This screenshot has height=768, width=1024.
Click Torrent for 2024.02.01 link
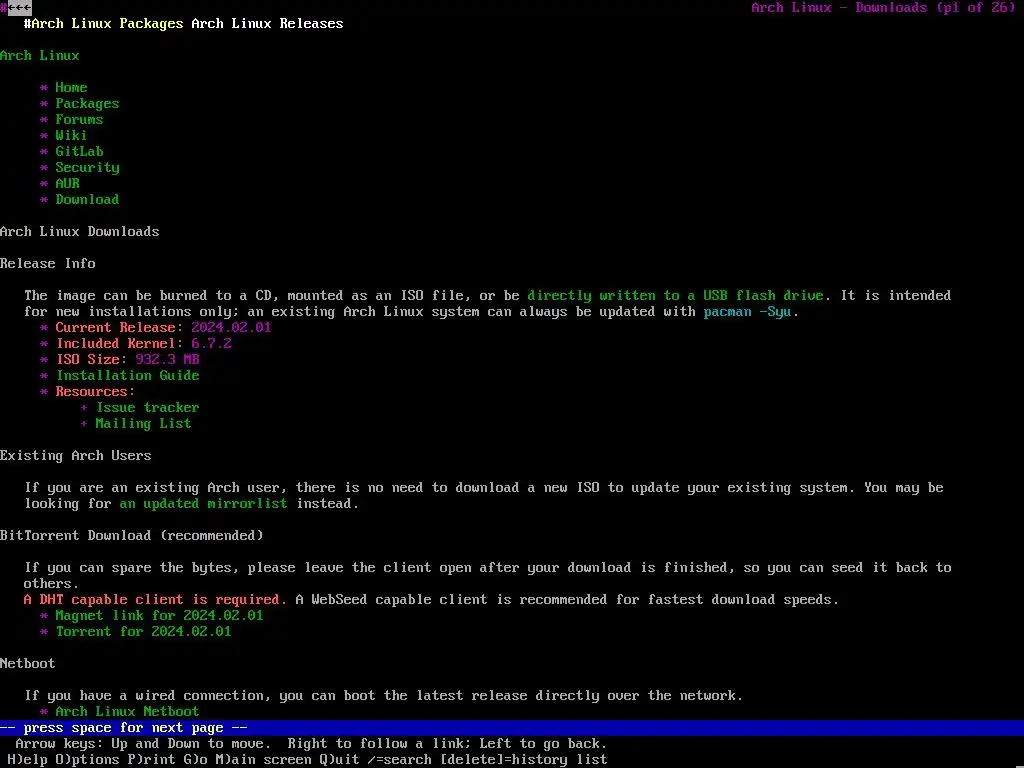143,632
